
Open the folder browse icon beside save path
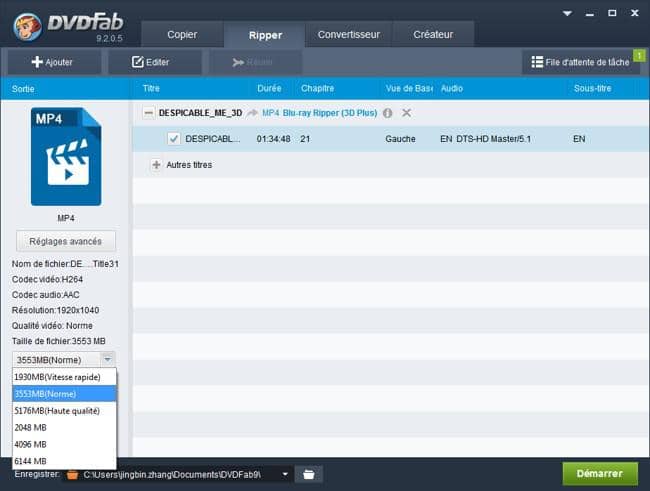pos(308,474)
